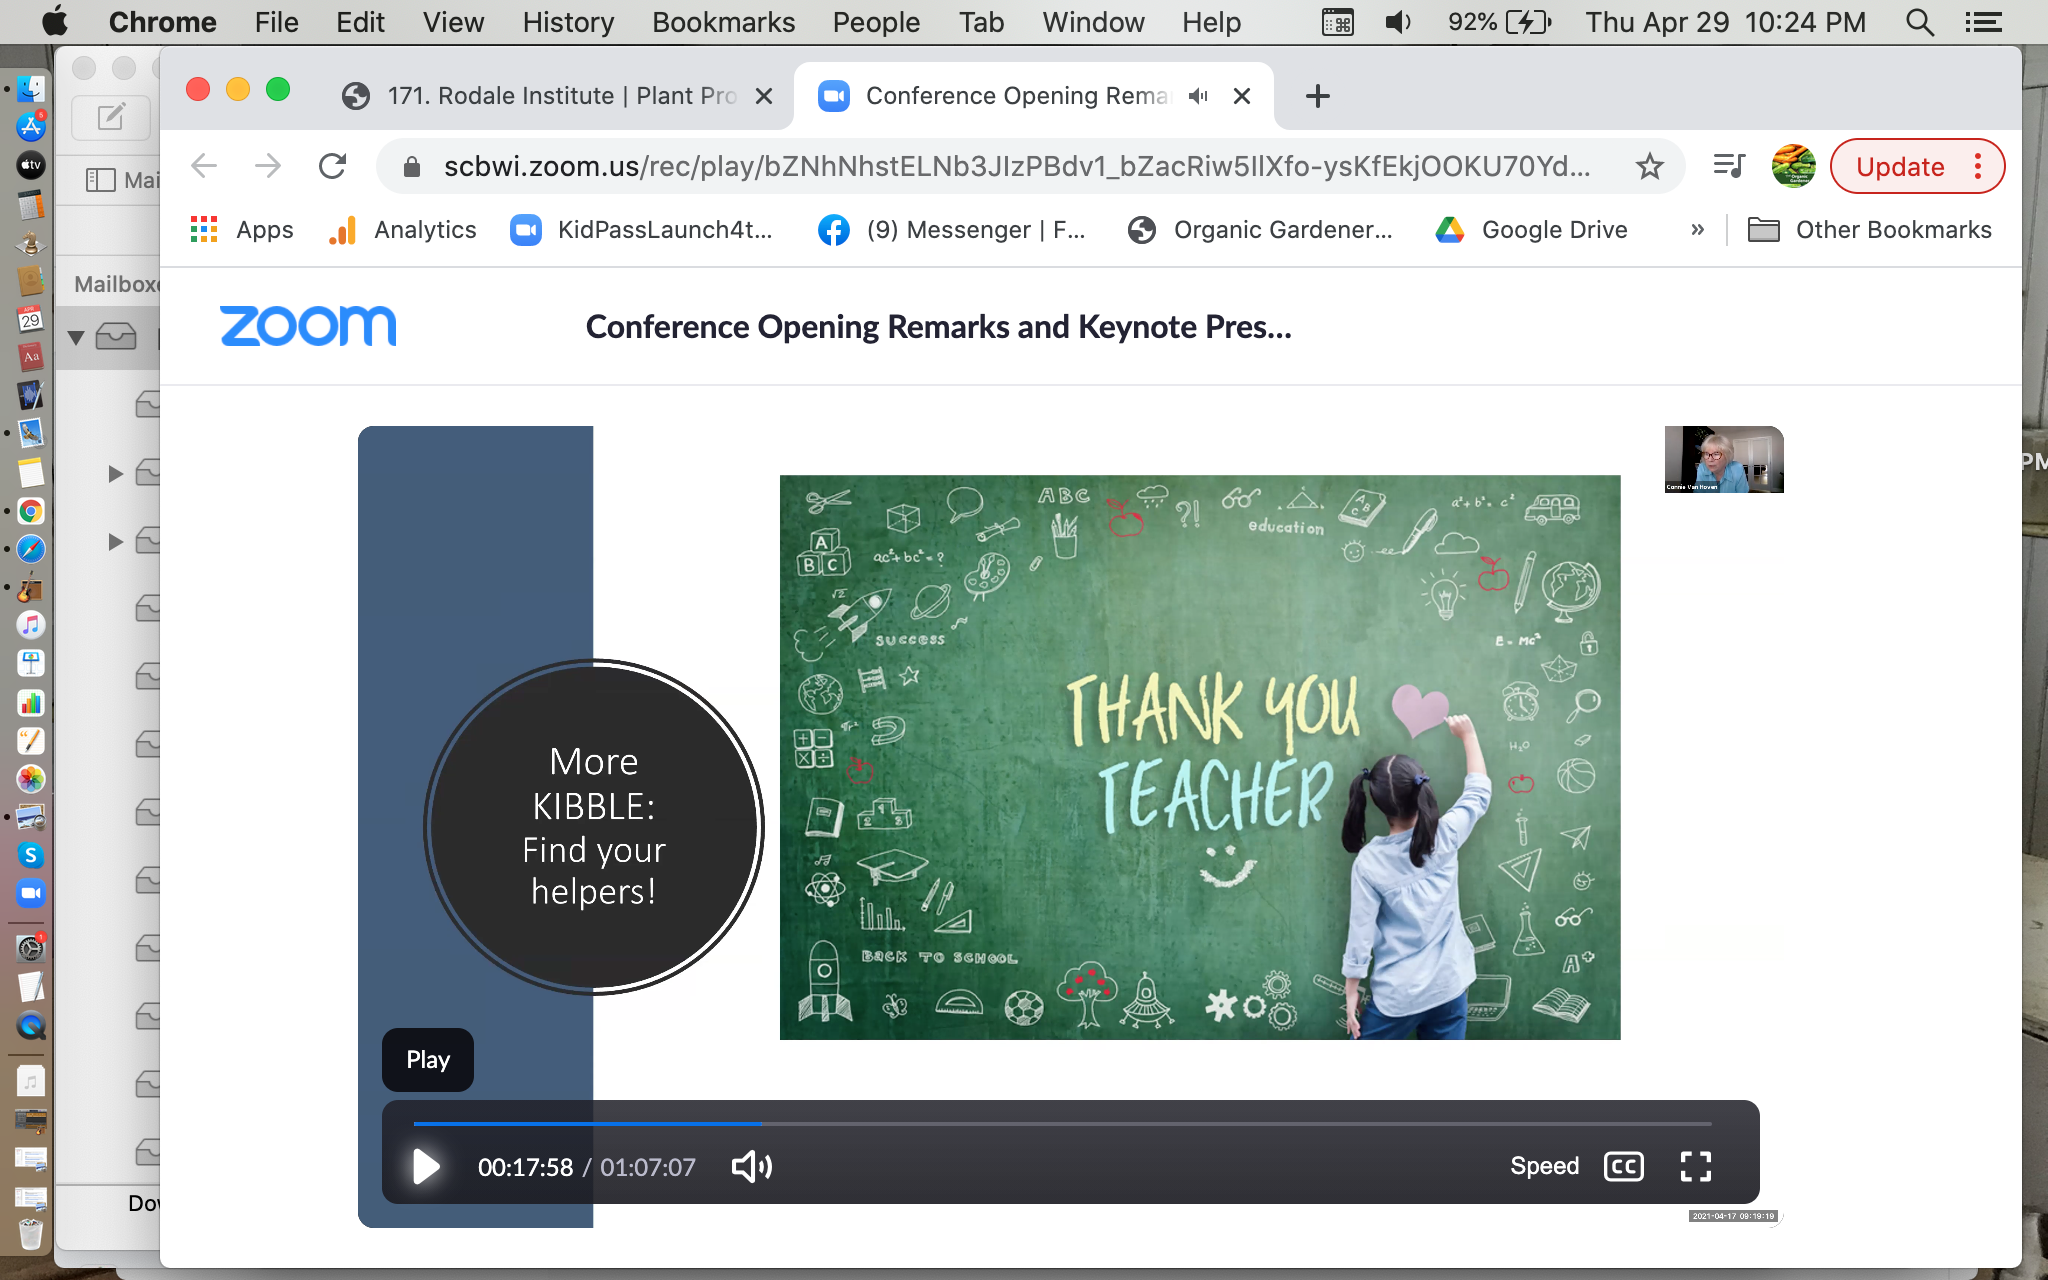Bookmark this page with star icon
The height and width of the screenshot is (1280, 2048).
tap(1649, 166)
